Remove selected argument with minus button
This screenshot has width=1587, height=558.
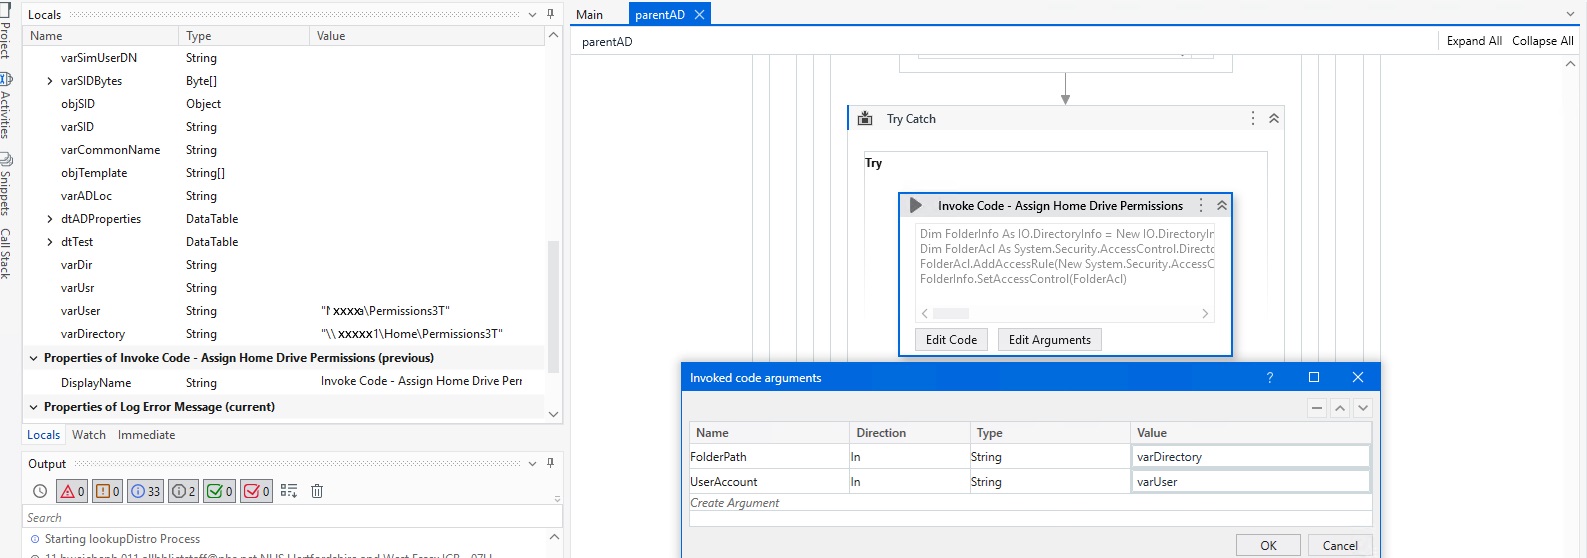(1317, 408)
